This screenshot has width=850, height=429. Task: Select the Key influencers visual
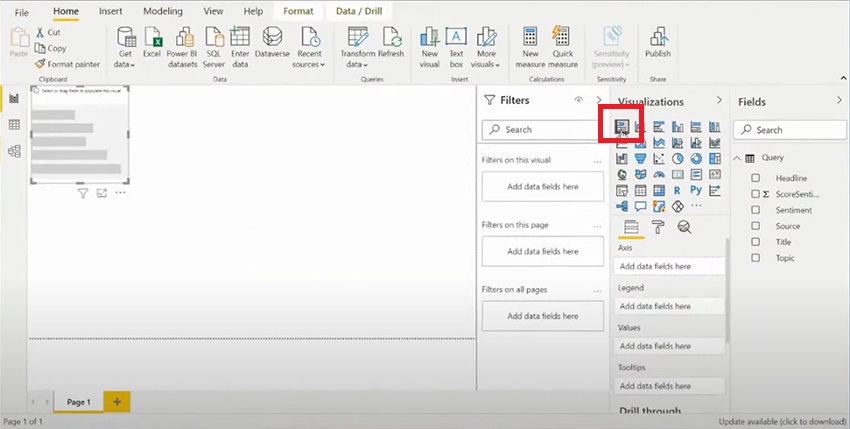[x=715, y=190]
